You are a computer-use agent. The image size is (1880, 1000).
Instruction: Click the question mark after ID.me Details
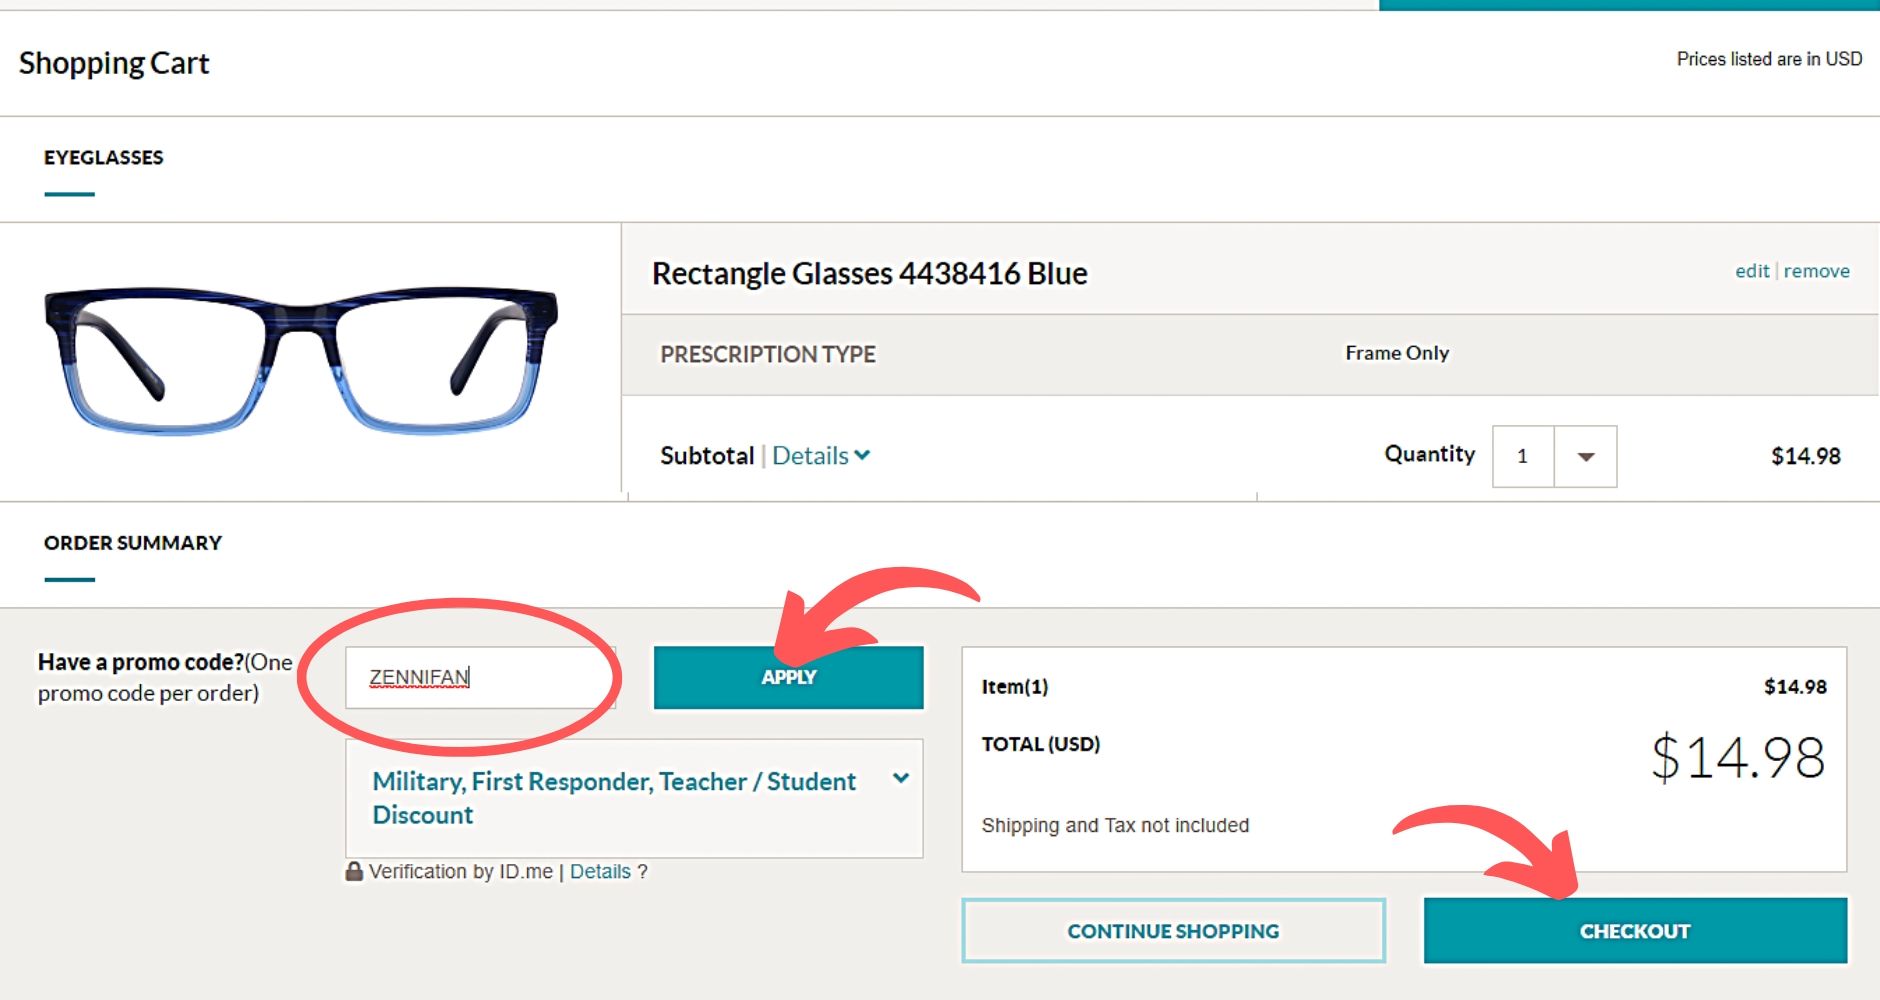click(x=643, y=871)
